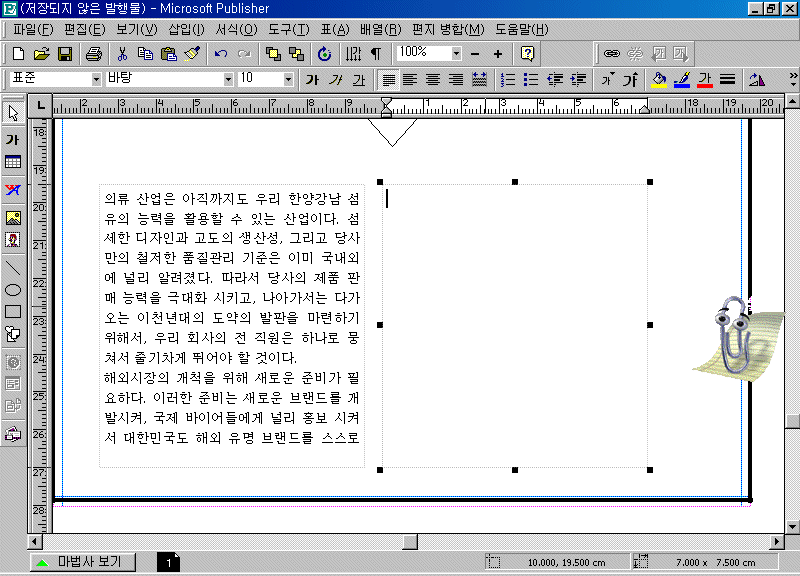Click the Format Painter brush icon
This screenshot has height=576, width=800.
tap(192, 53)
